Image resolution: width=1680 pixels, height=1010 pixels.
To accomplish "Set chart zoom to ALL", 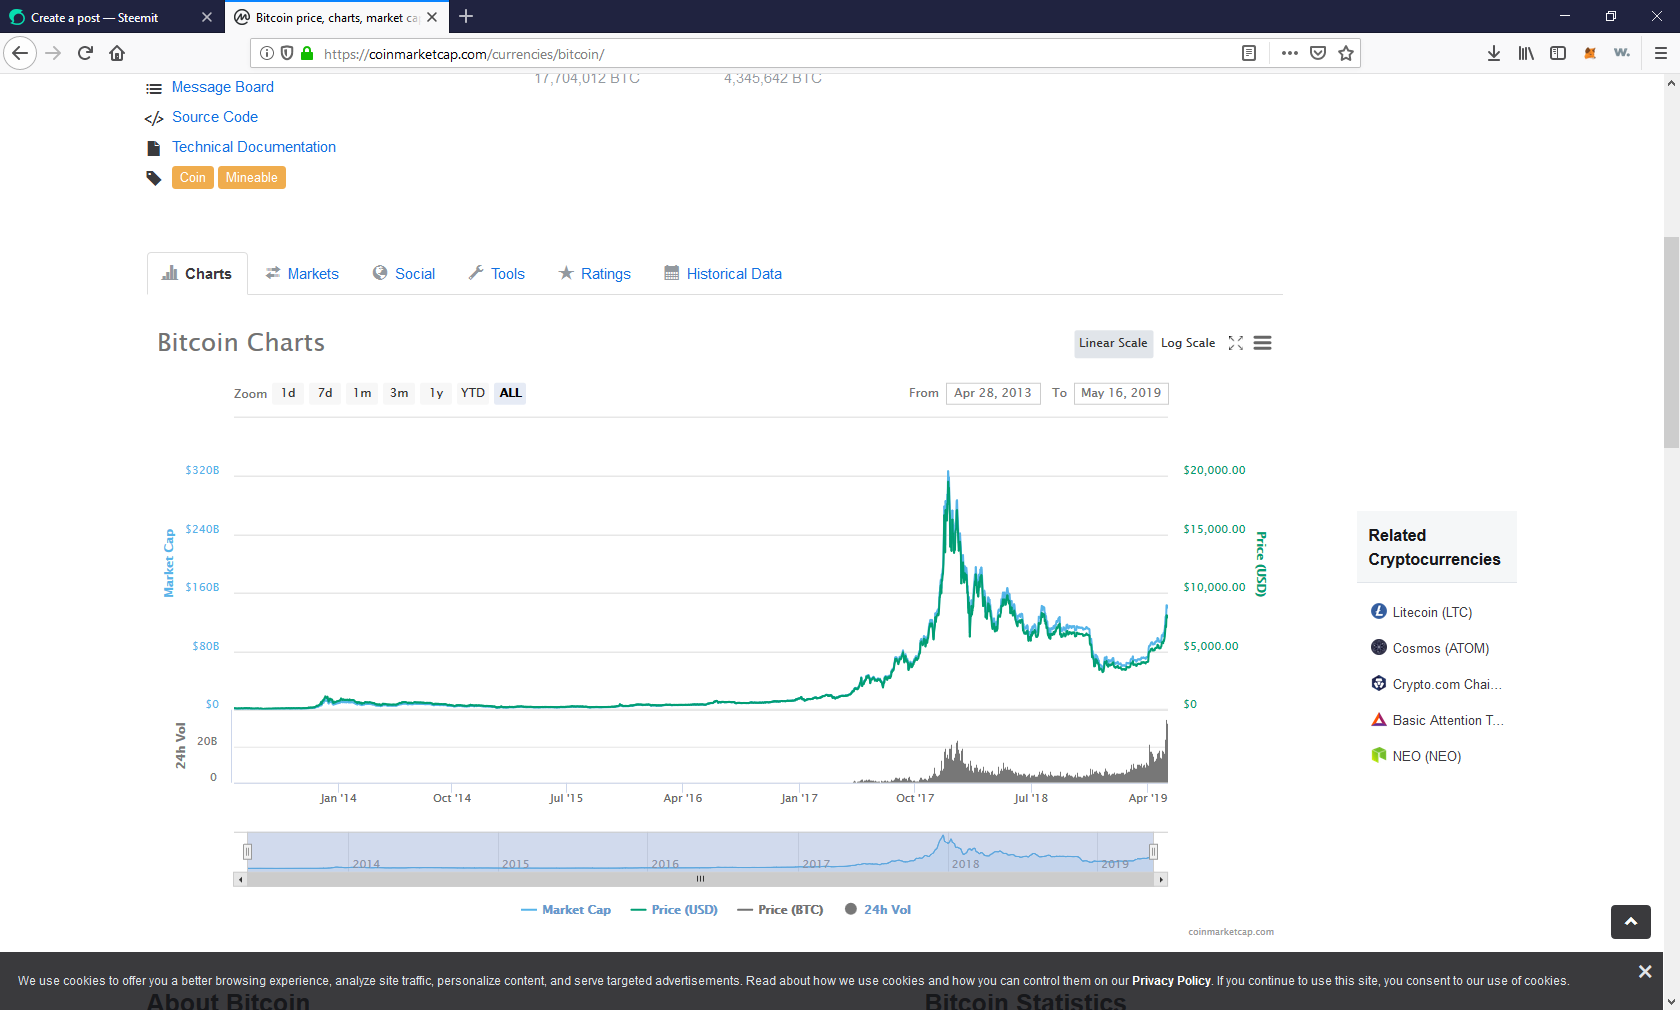I will [x=510, y=393].
